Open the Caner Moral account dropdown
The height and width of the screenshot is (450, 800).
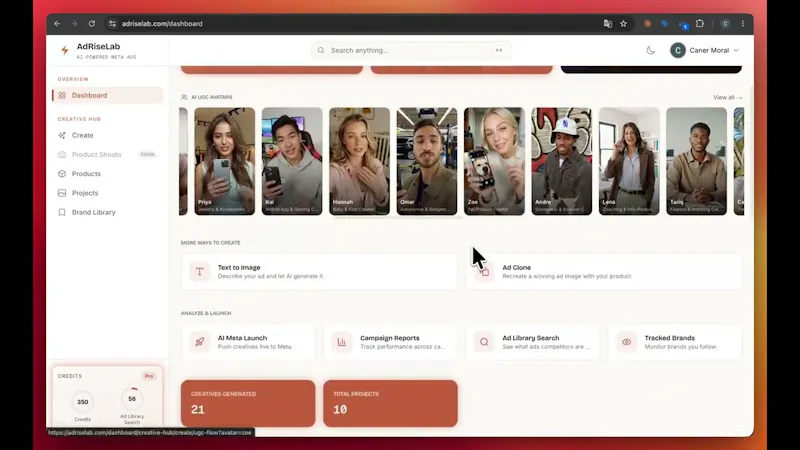point(705,50)
